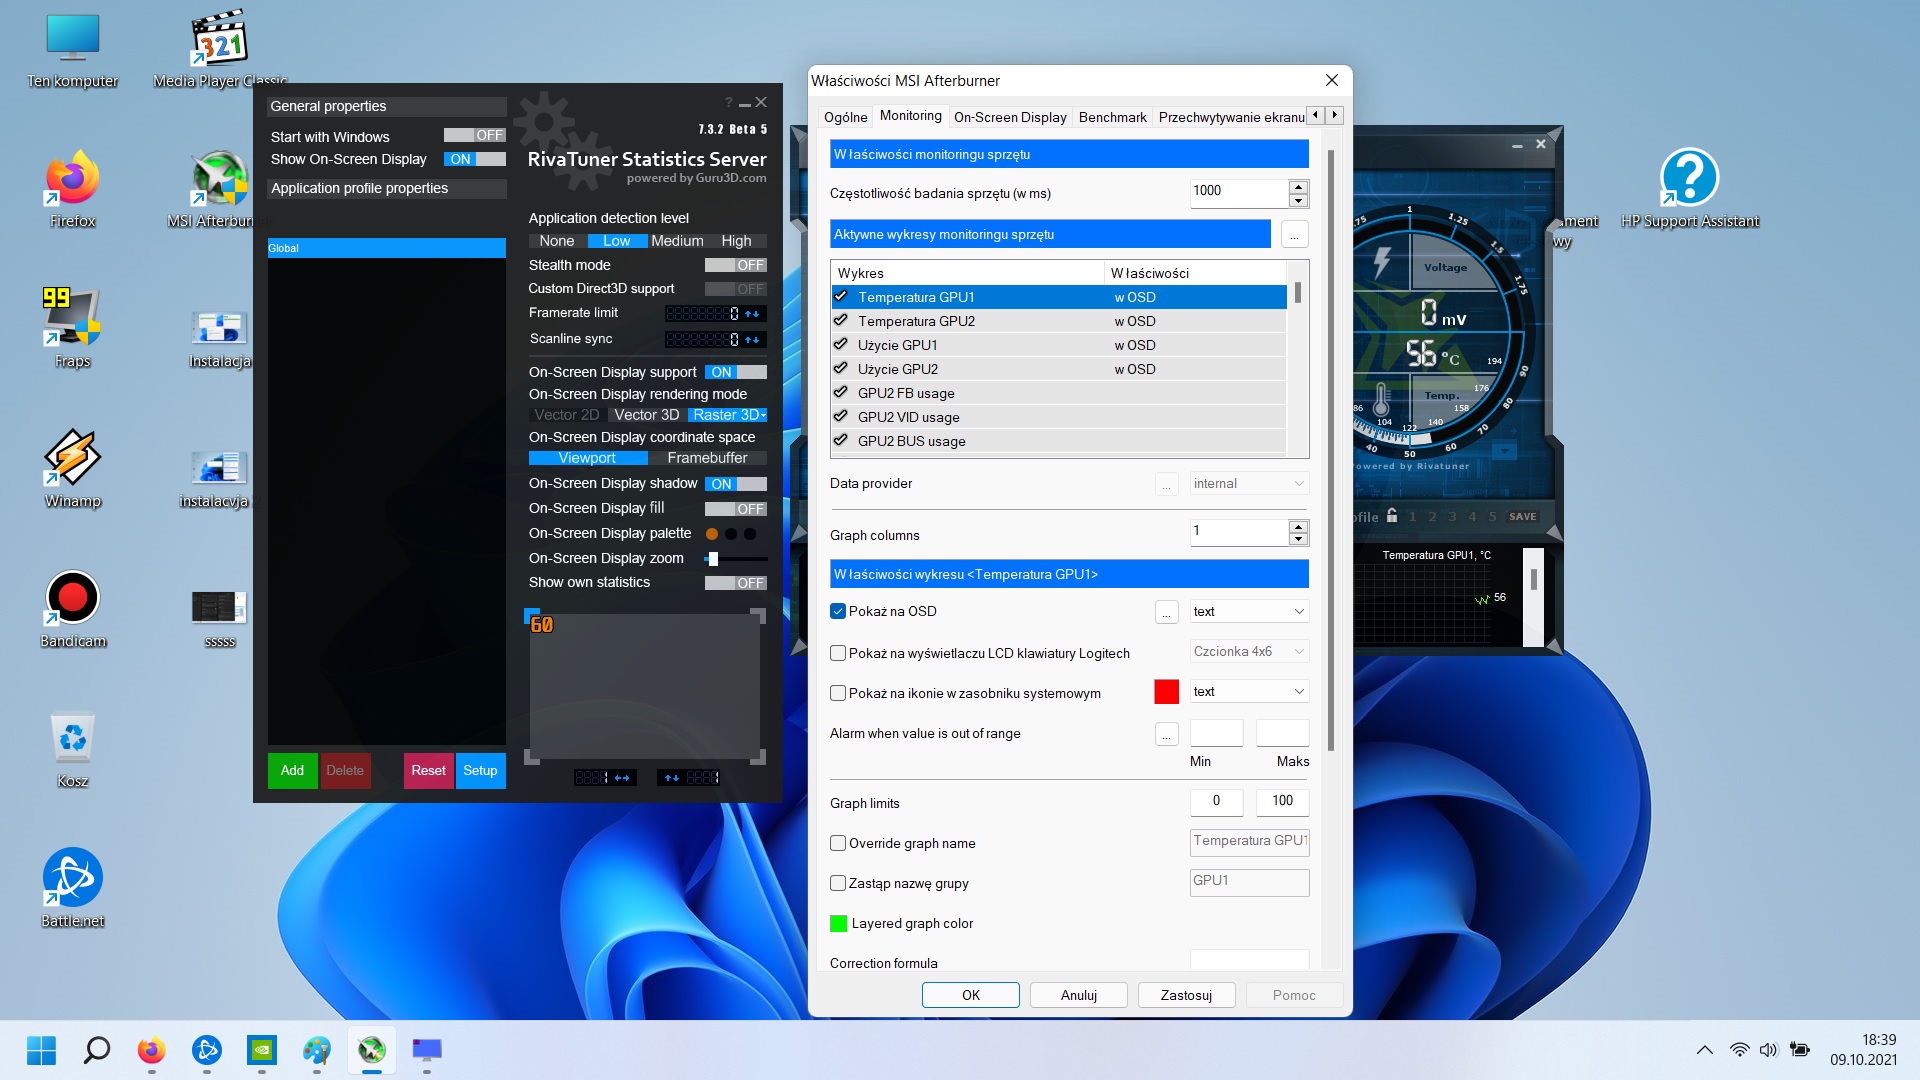Switch to Ogólne tab

pyautogui.click(x=845, y=117)
